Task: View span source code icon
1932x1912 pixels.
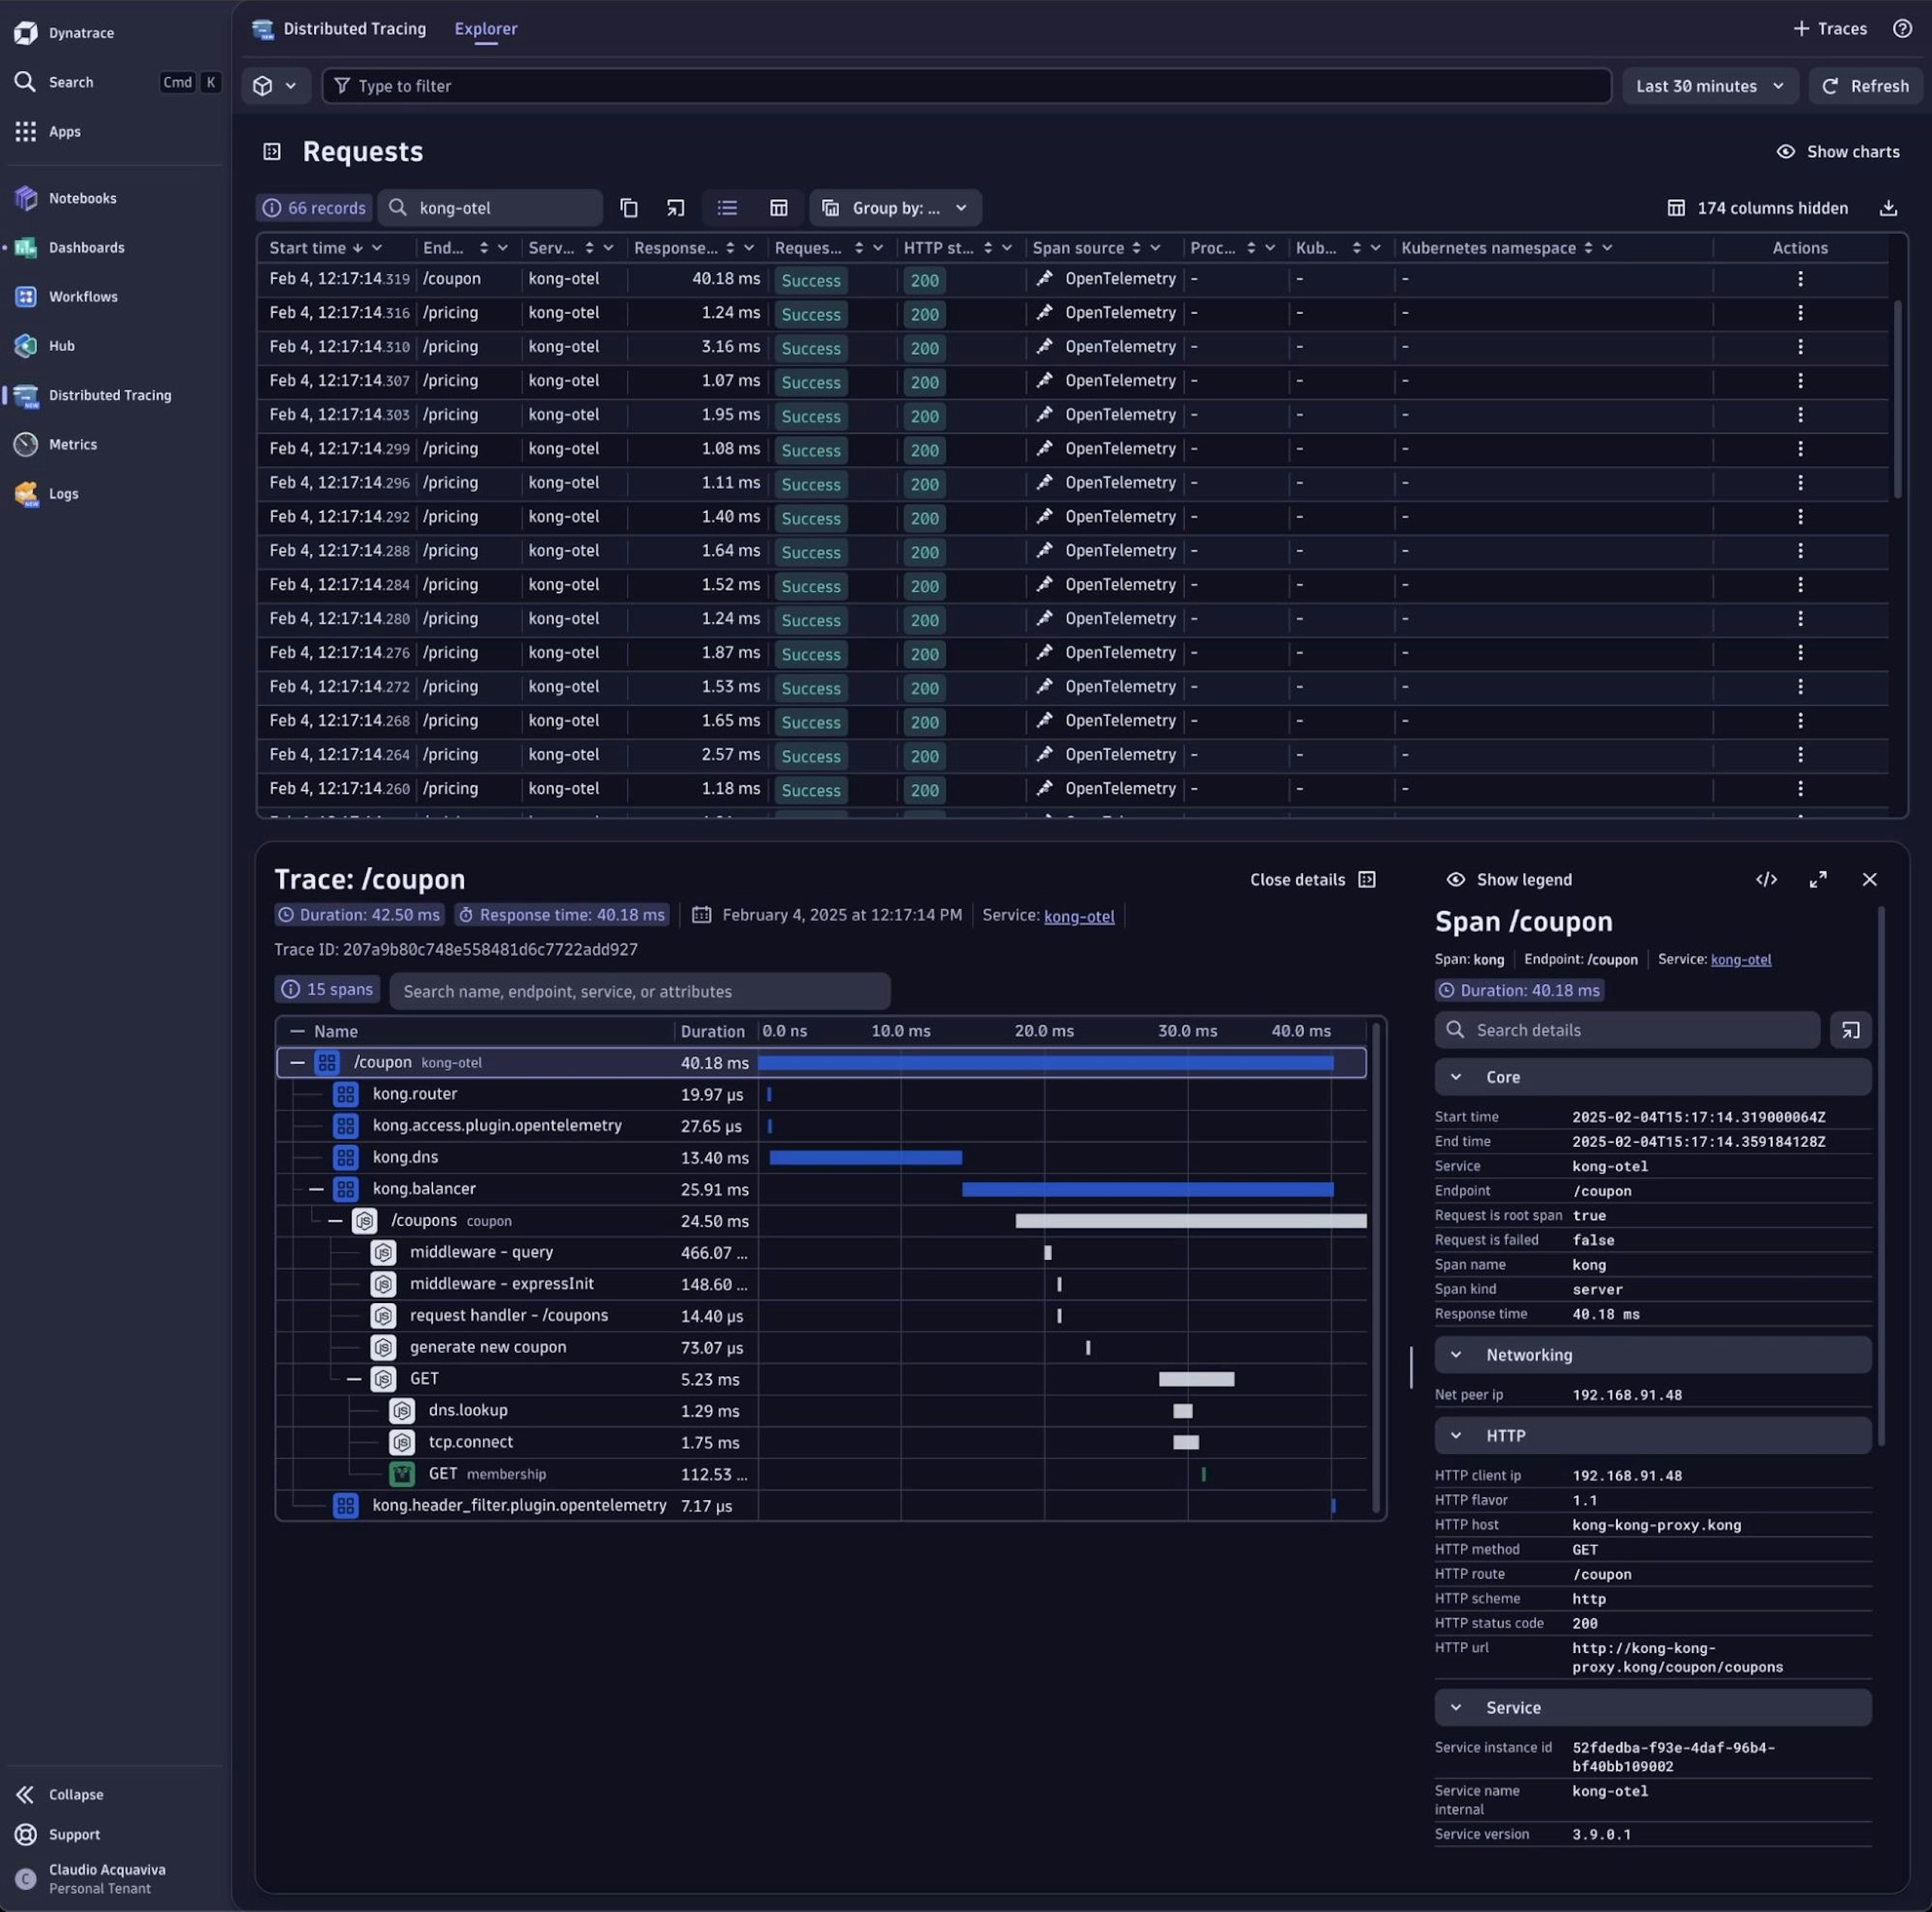Action: click(1766, 880)
